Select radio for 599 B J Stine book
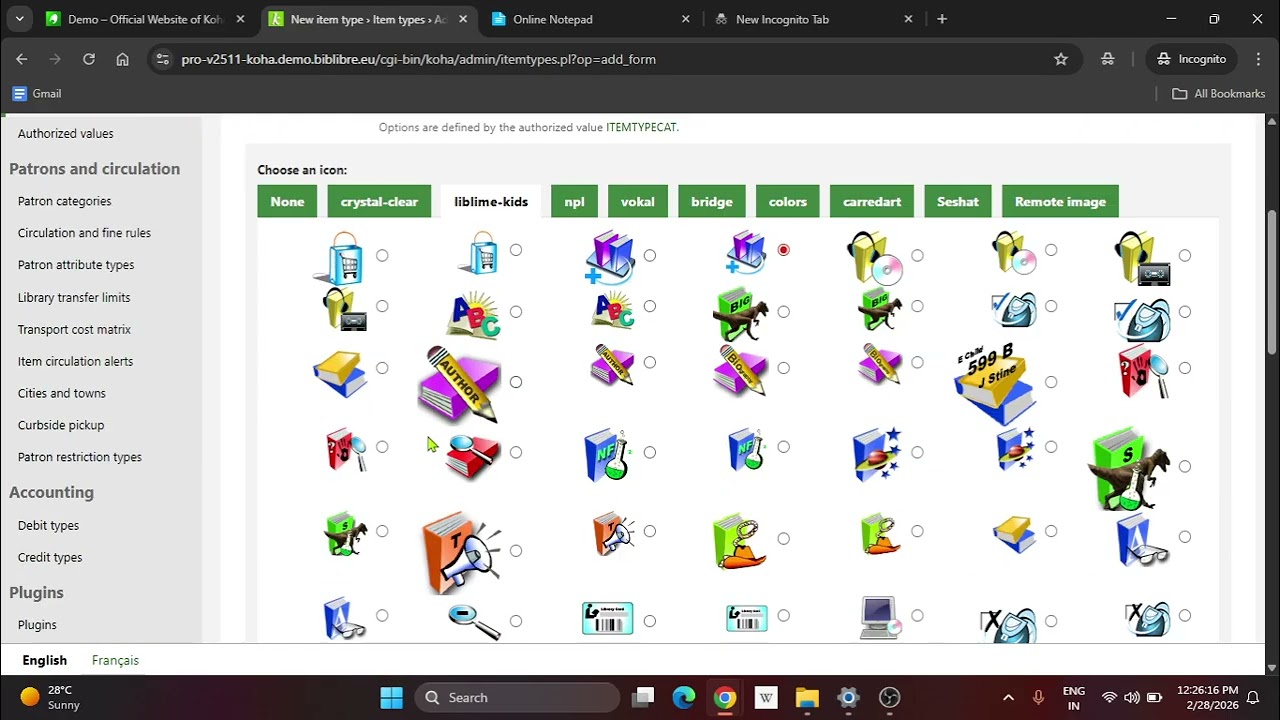The image size is (1280, 720). point(1051,382)
